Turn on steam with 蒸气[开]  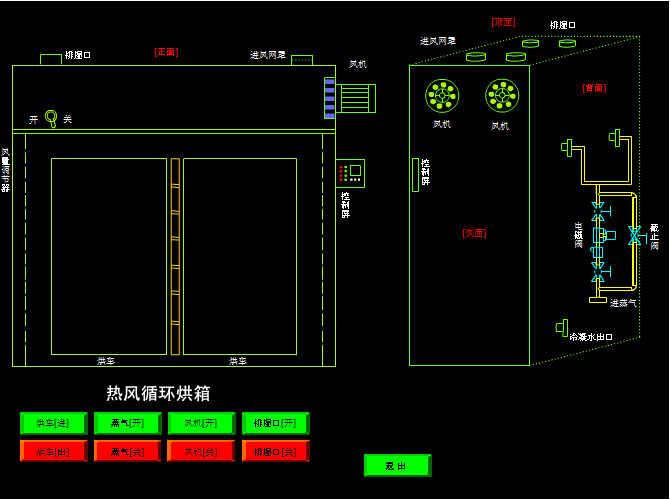click(x=127, y=424)
